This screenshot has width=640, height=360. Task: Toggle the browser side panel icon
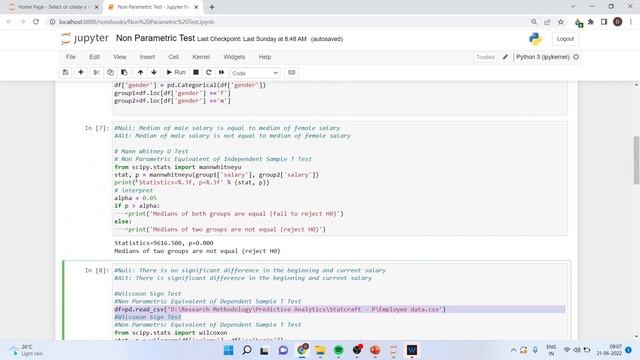(x=604, y=22)
